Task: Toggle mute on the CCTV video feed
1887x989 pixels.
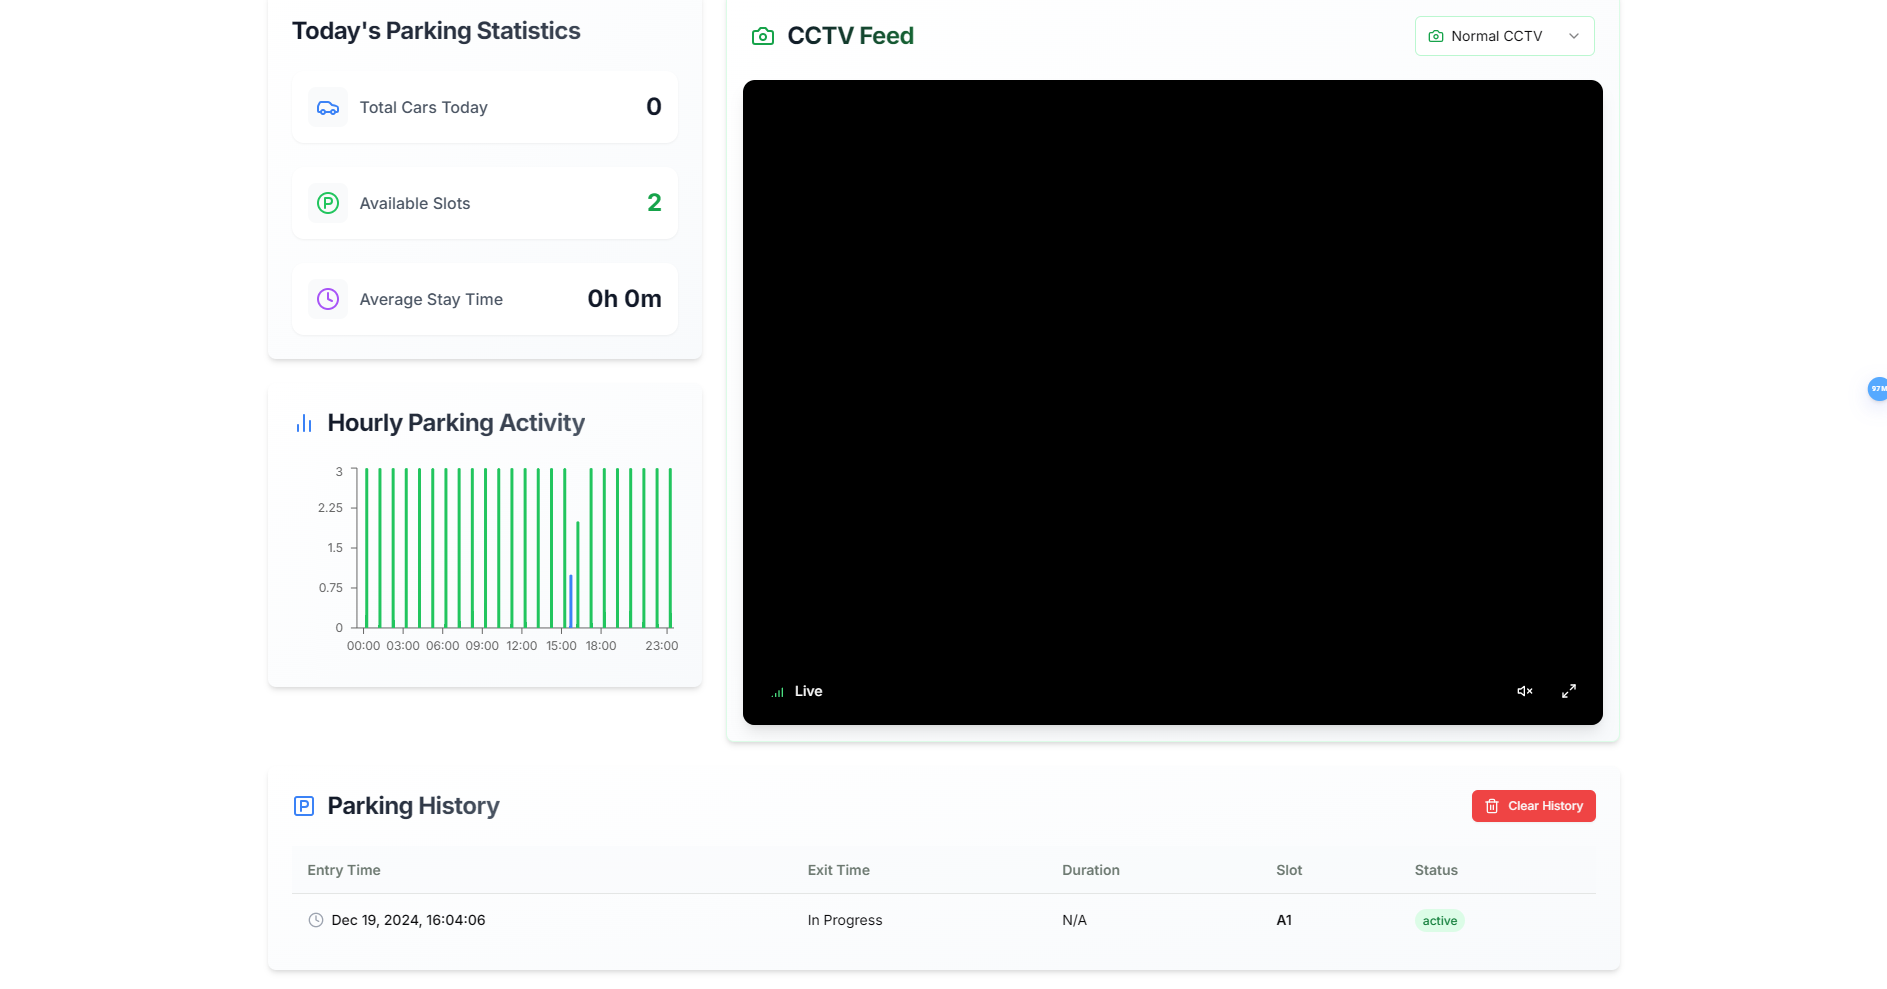Action: [1524, 691]
